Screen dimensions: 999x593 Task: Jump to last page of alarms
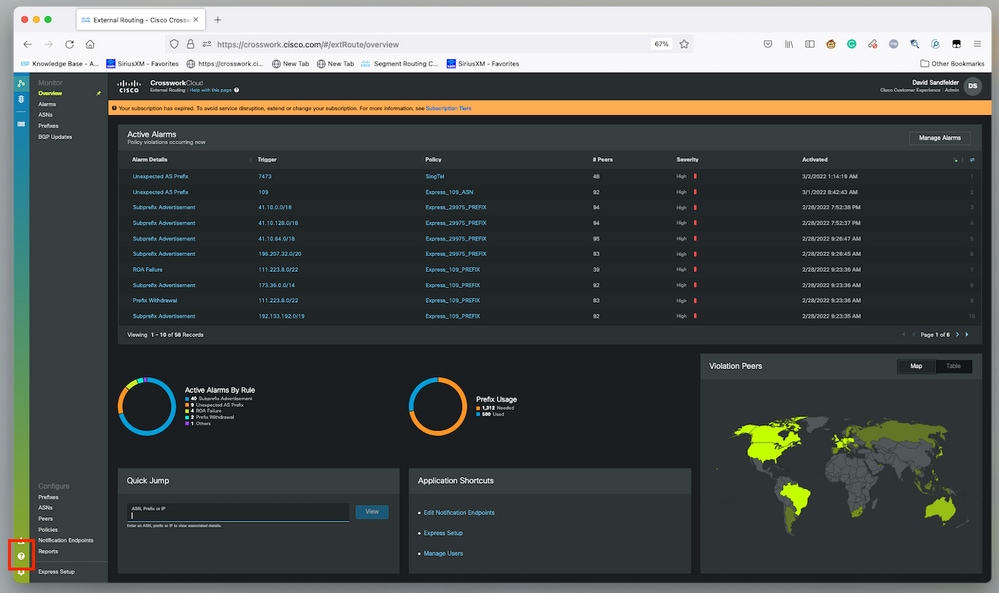point(967,334)
